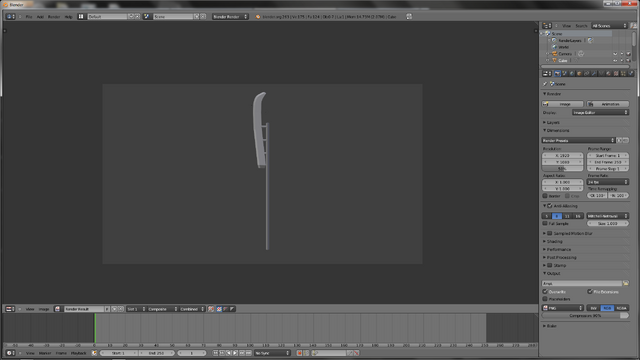Open the Object properties tab

point(579,73)
